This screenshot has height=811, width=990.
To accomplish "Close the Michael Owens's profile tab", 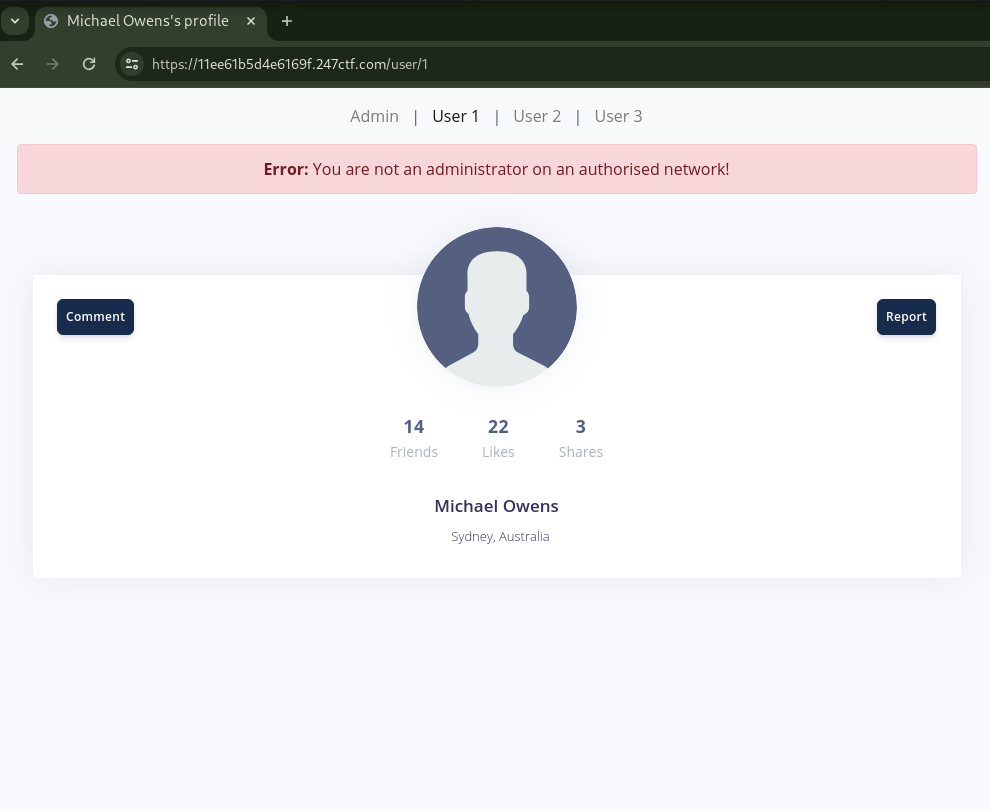I will tap(251, 21).
